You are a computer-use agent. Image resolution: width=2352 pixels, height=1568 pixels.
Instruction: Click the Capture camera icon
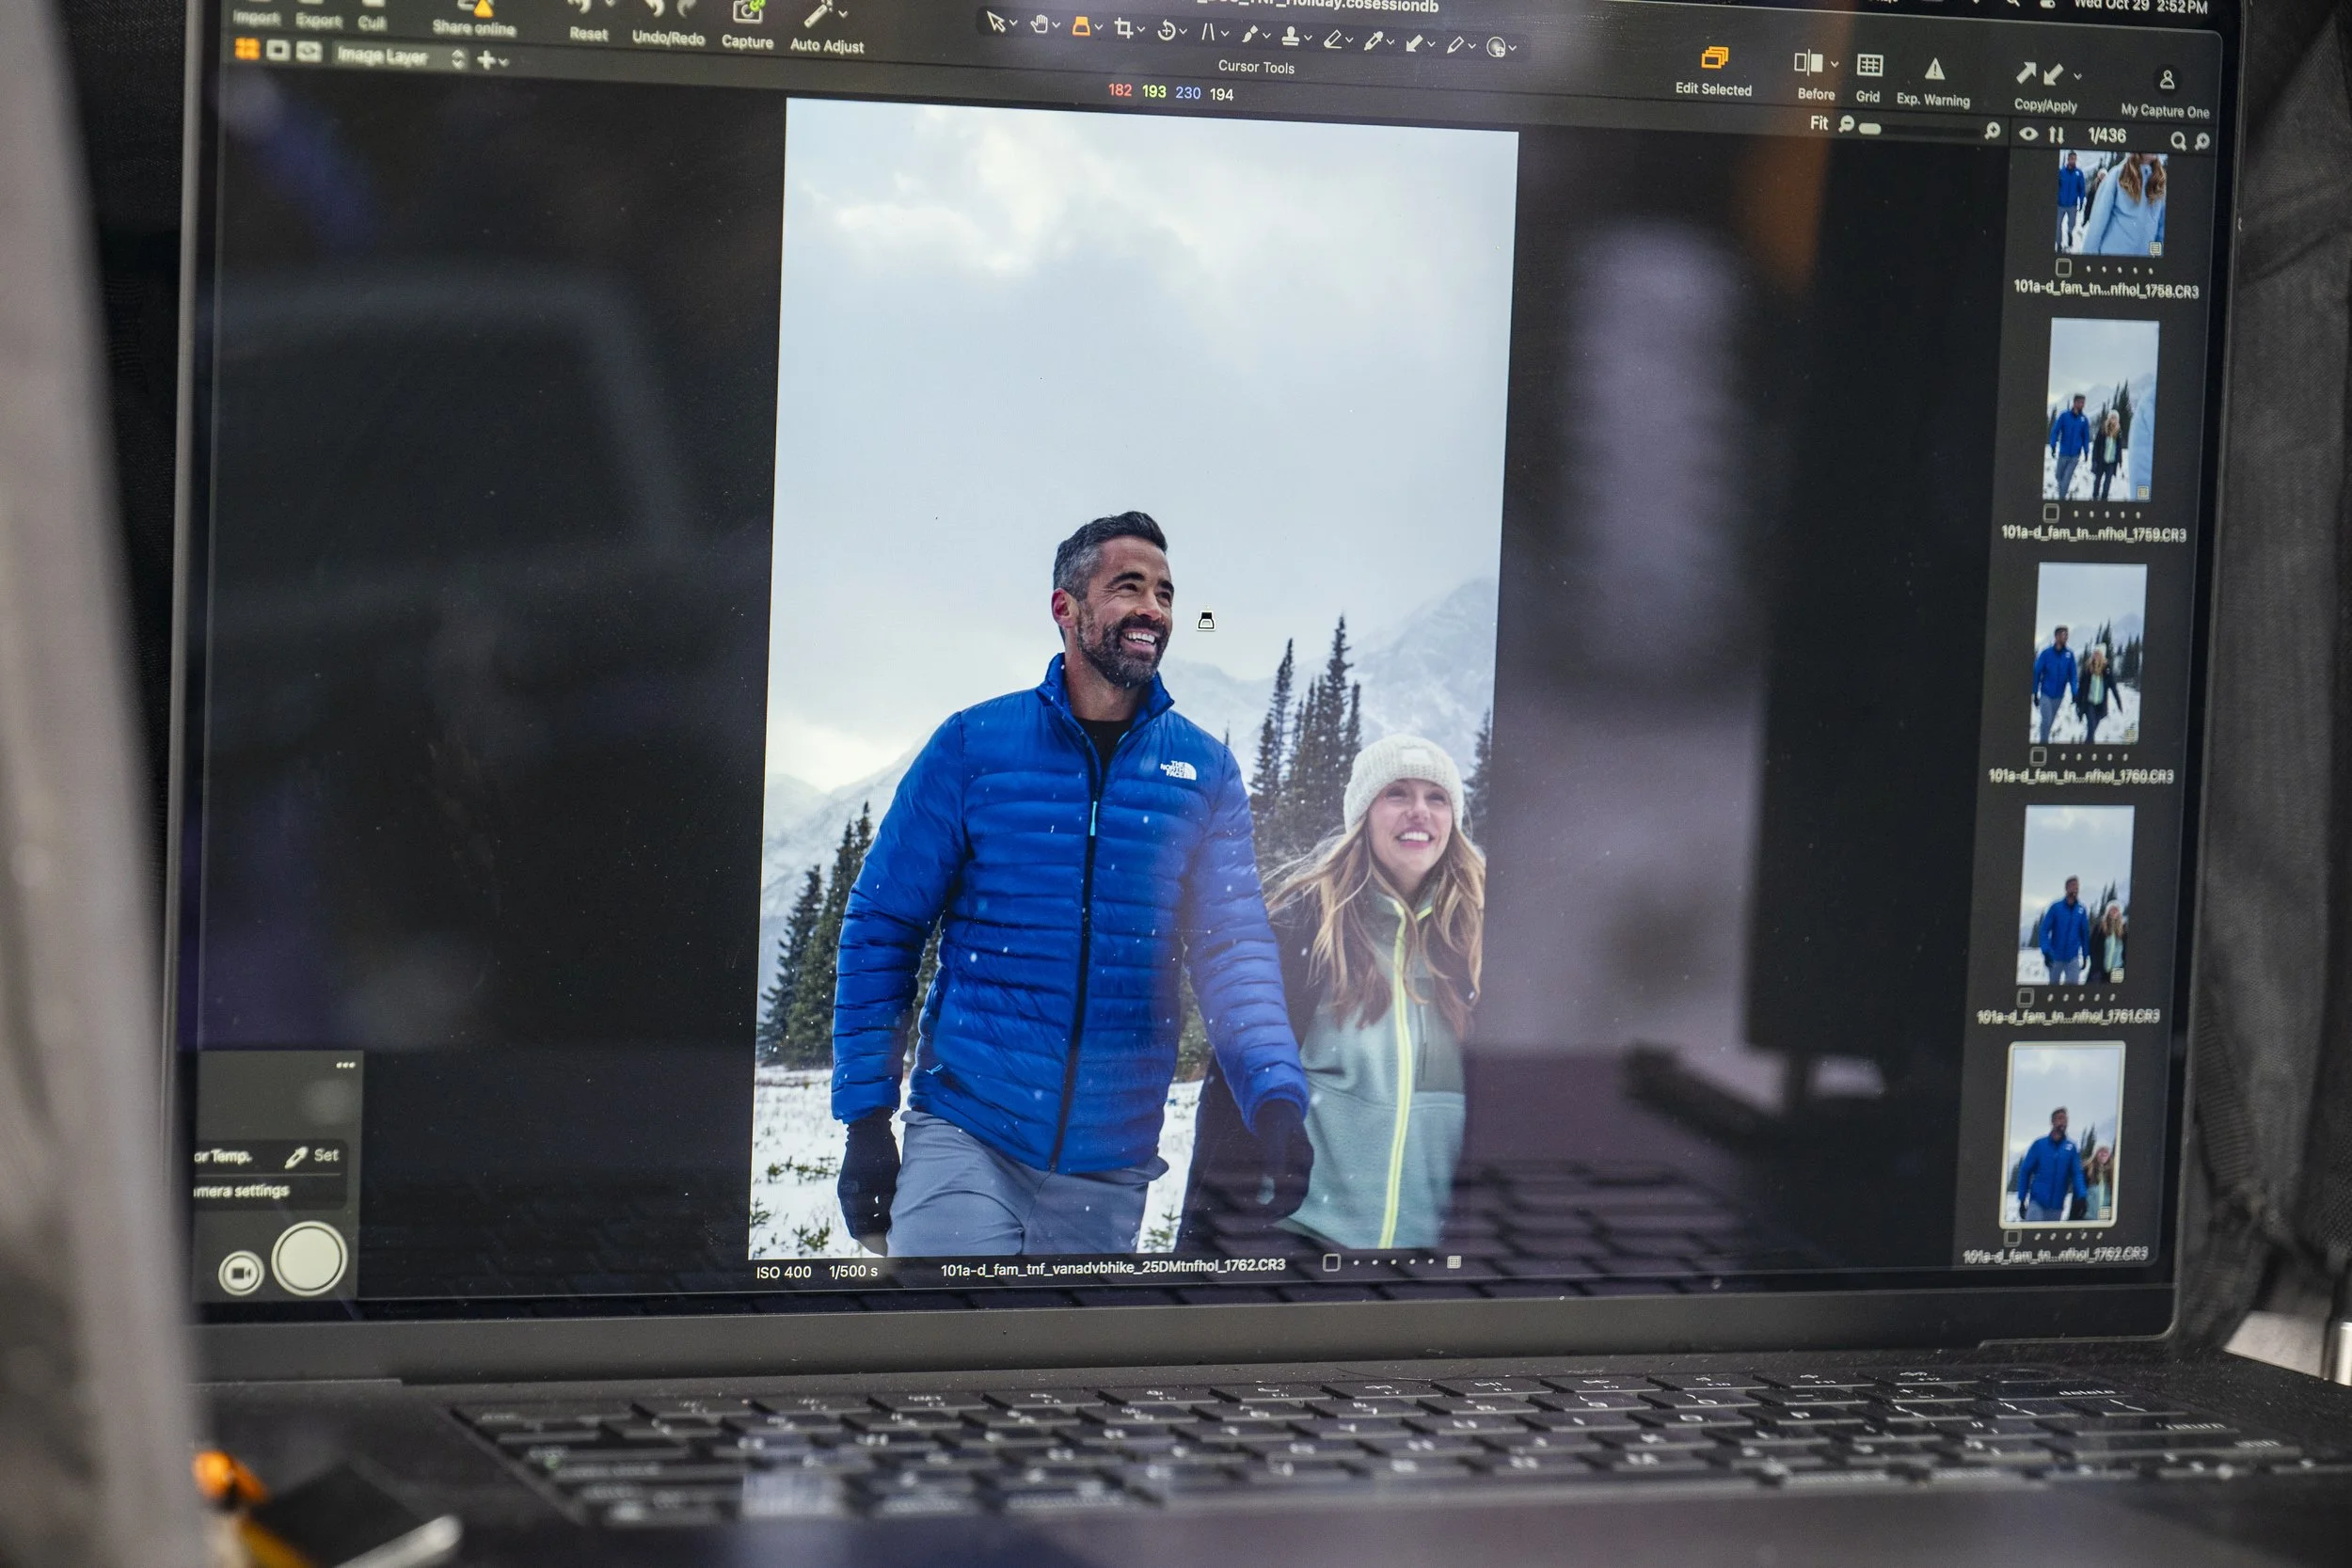tap(747, 14)
